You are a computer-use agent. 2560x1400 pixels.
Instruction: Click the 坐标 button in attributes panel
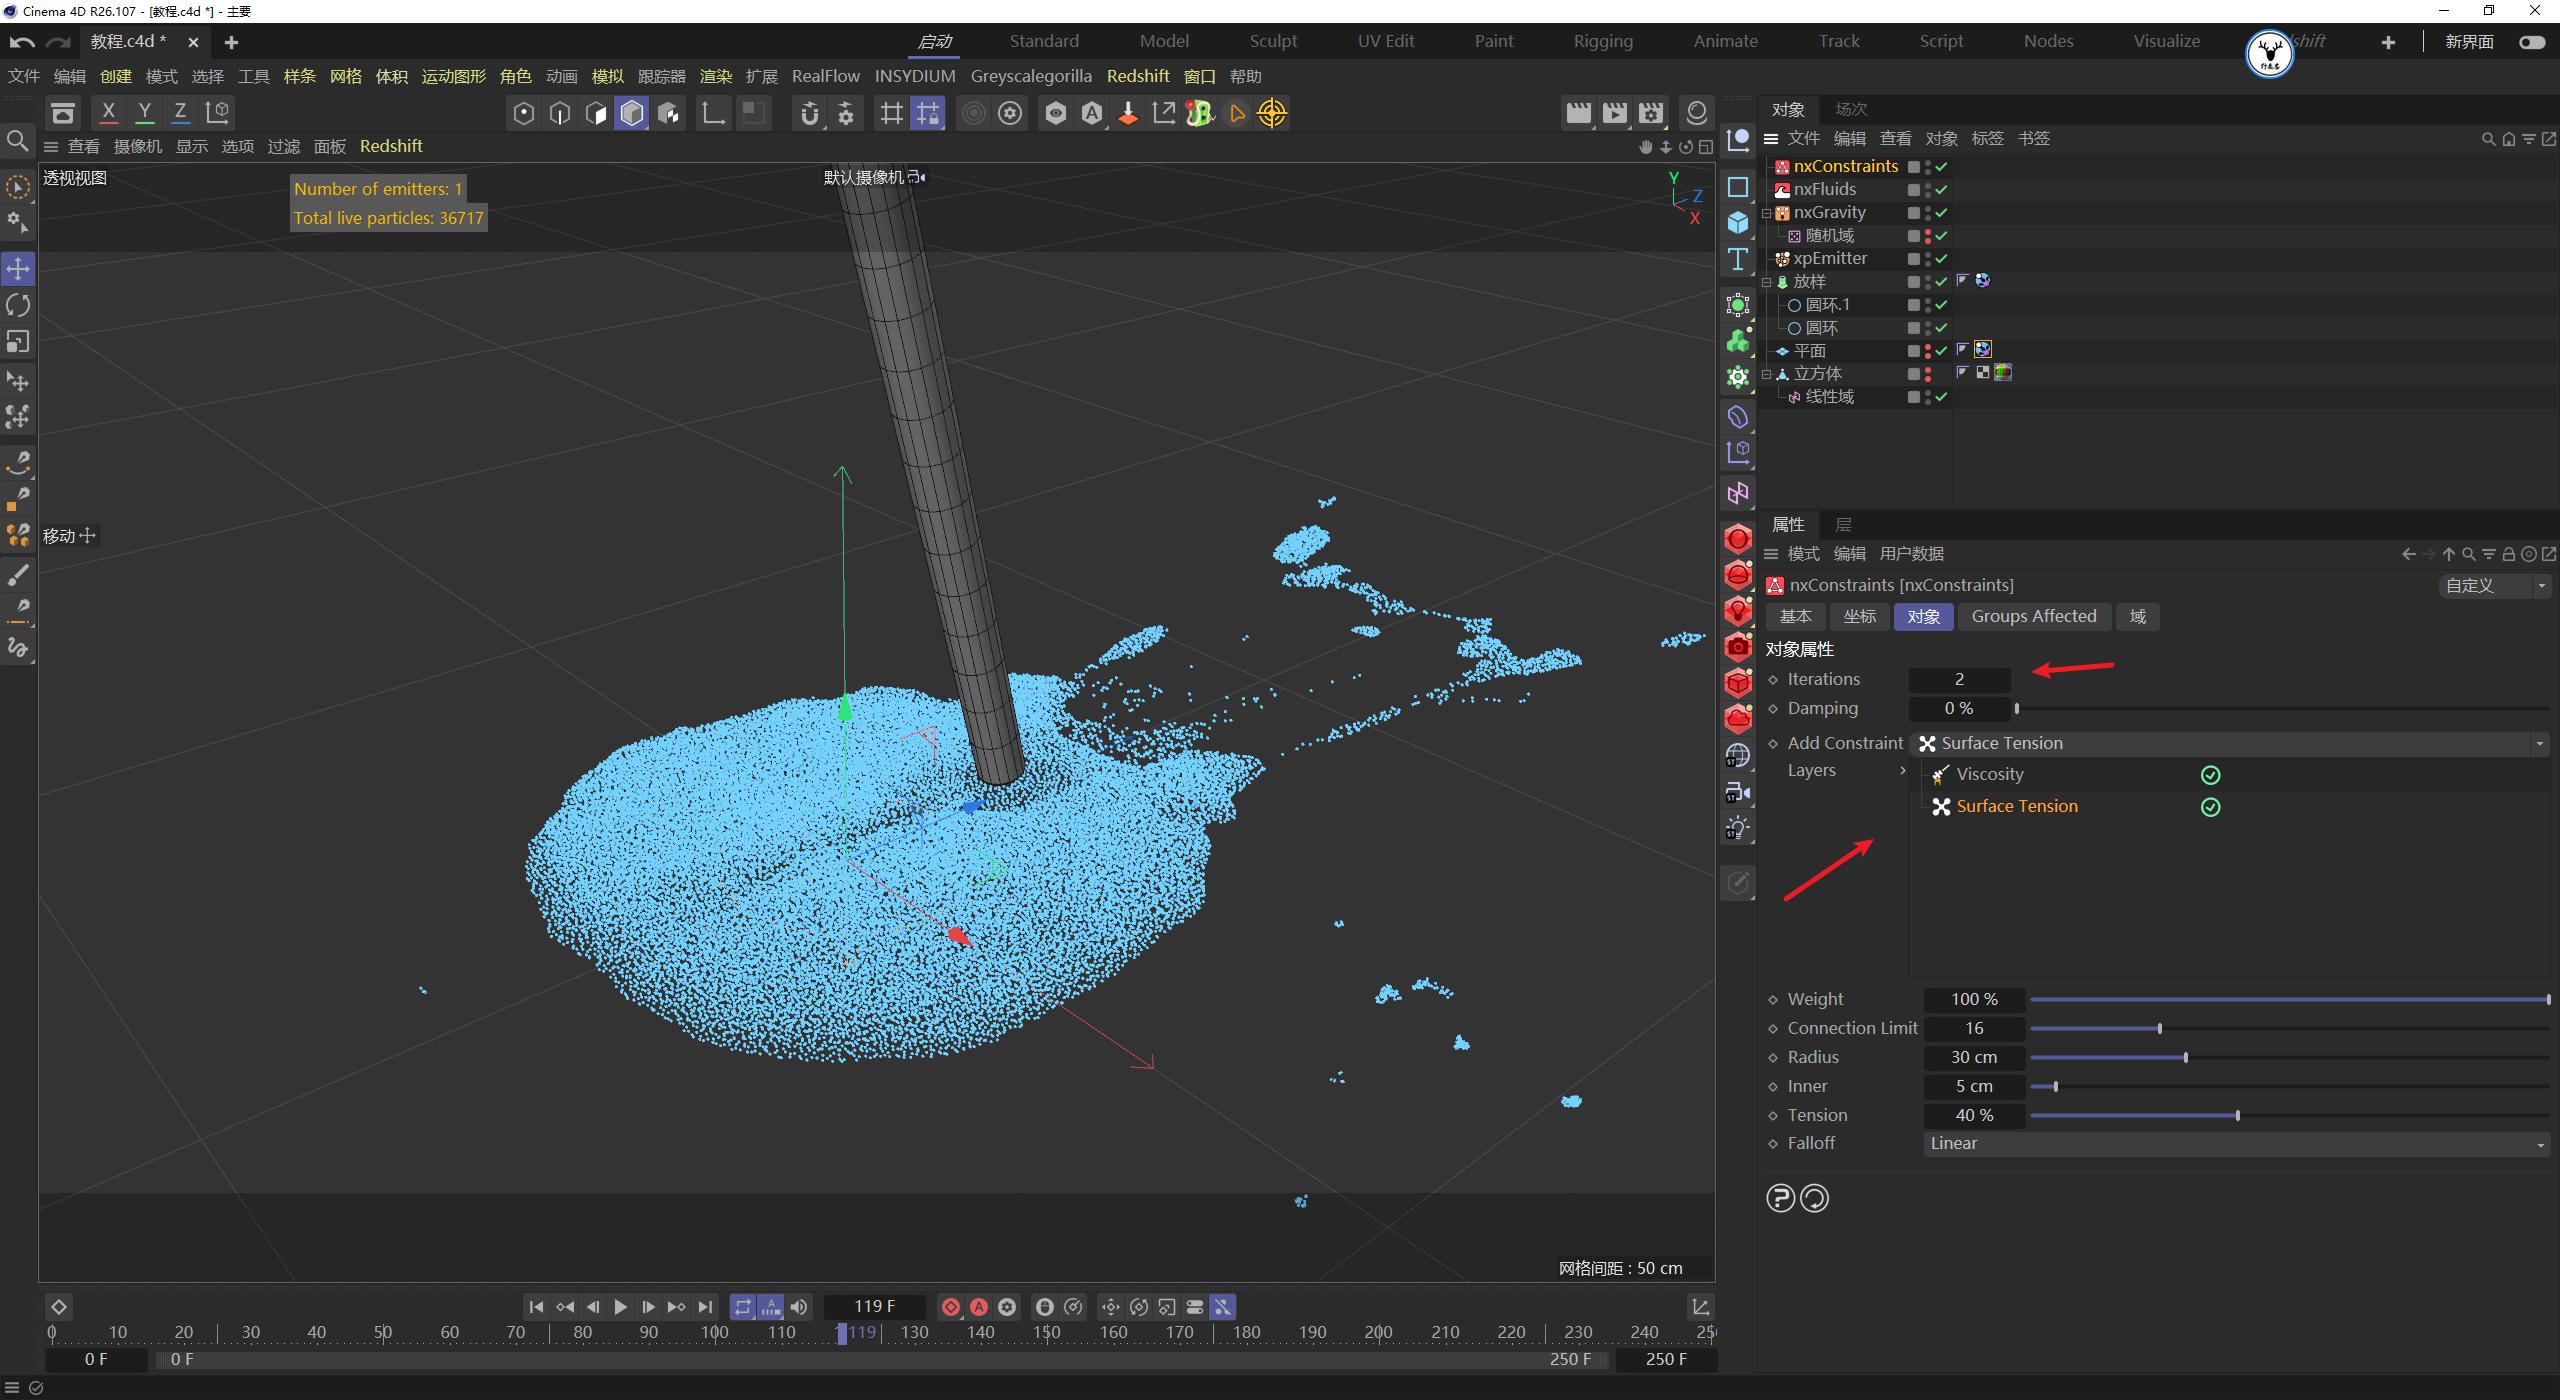pyautogui.click(x=1859, y=616)
